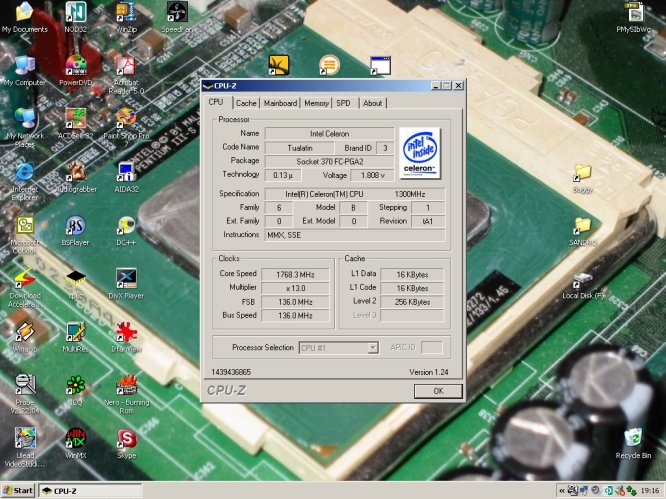666x499 pixels.
Task: Launch WinMX shortcut
Action: pyautogui.click(x=76, y=443)
